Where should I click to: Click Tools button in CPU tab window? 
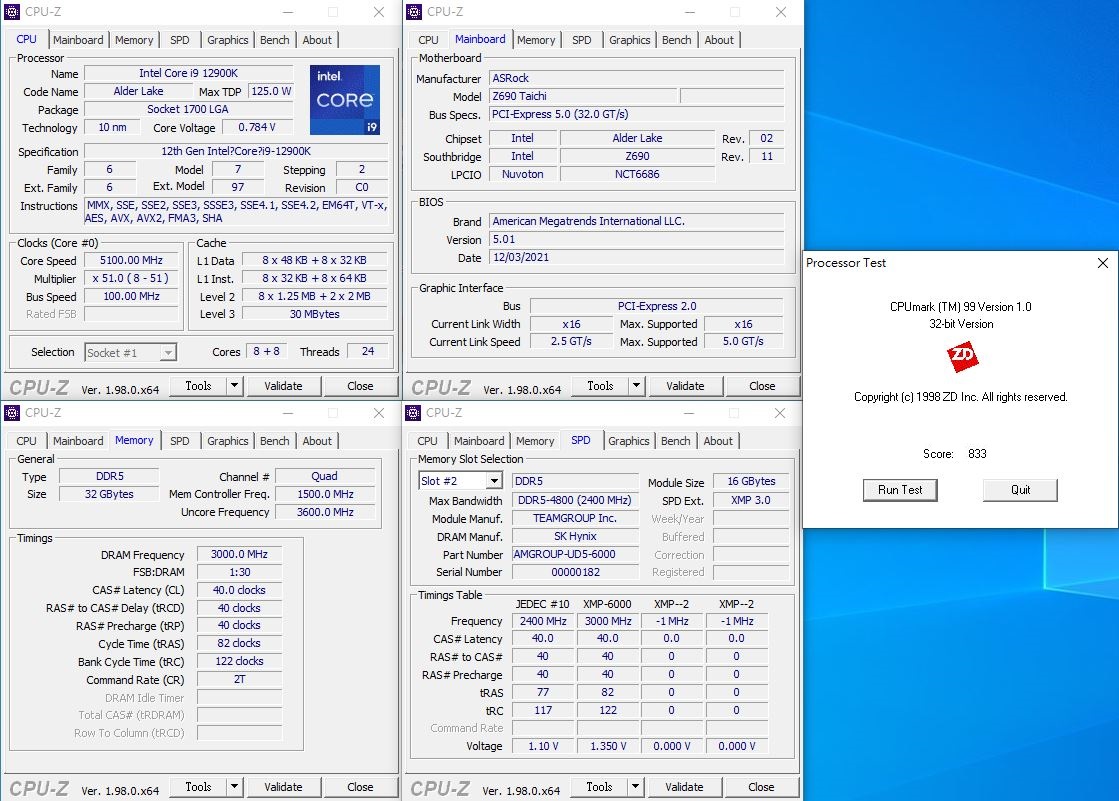point(198,386)
